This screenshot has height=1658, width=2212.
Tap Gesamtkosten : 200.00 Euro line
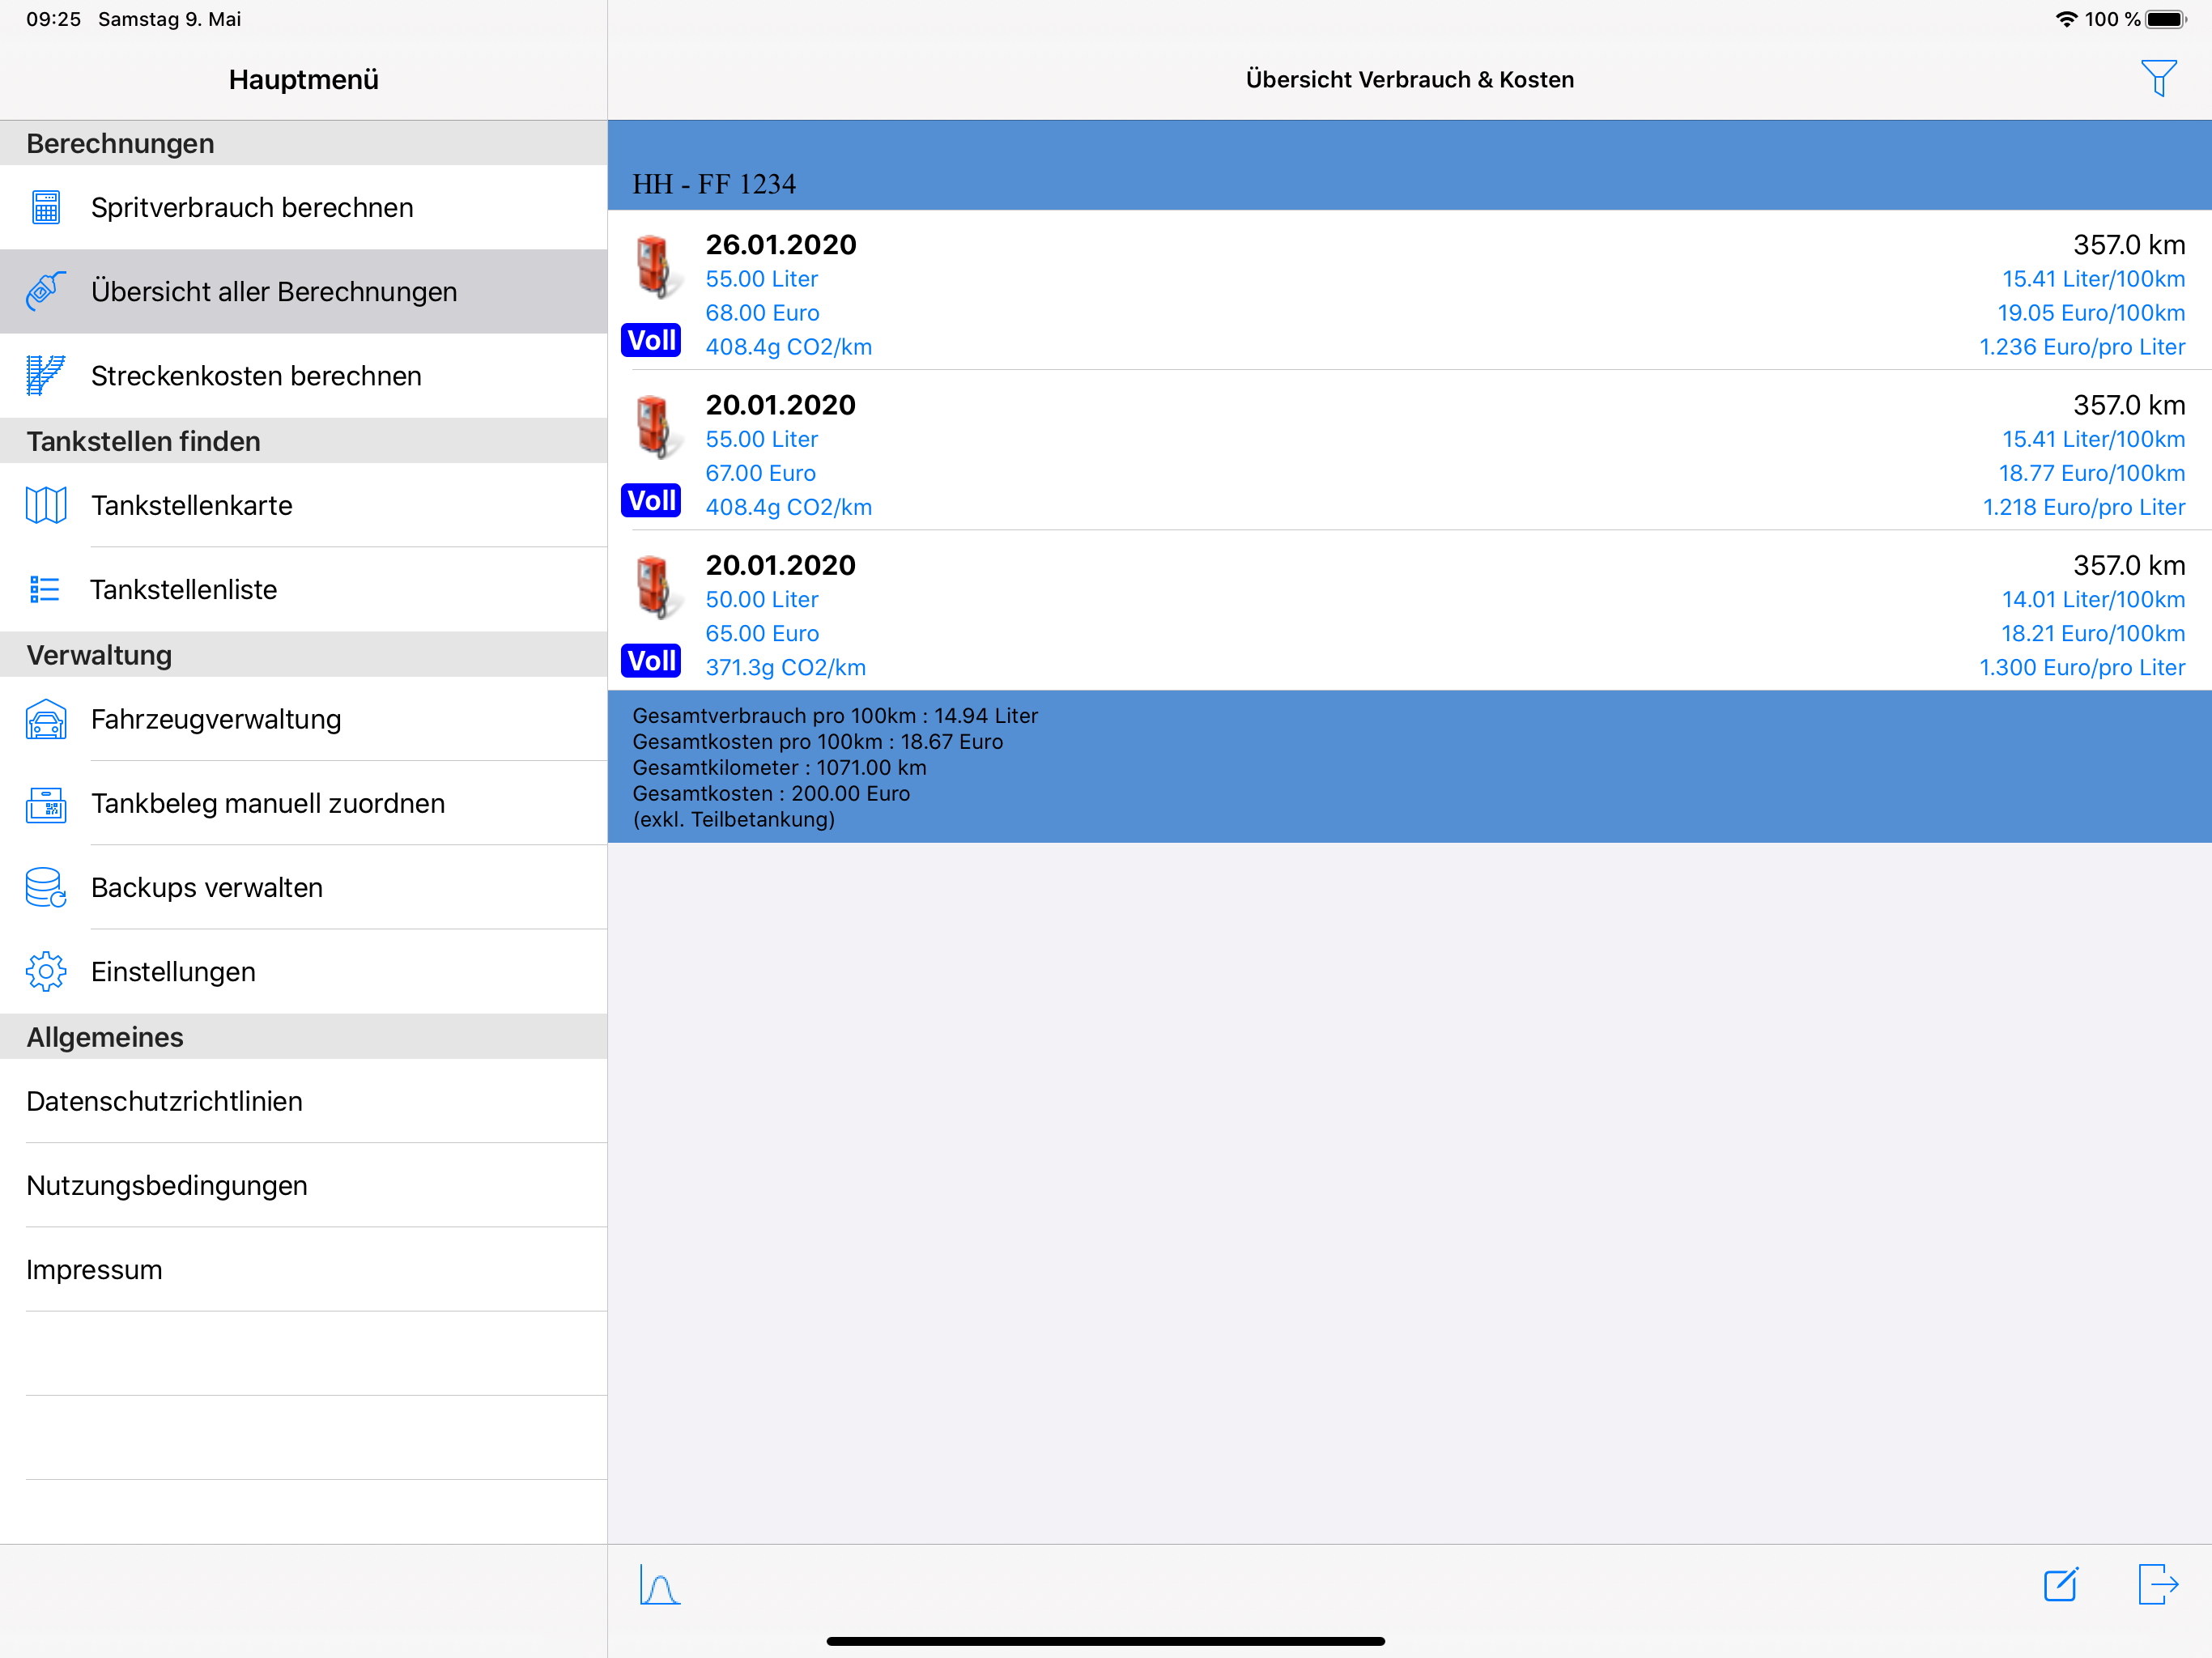pos(771,794)
